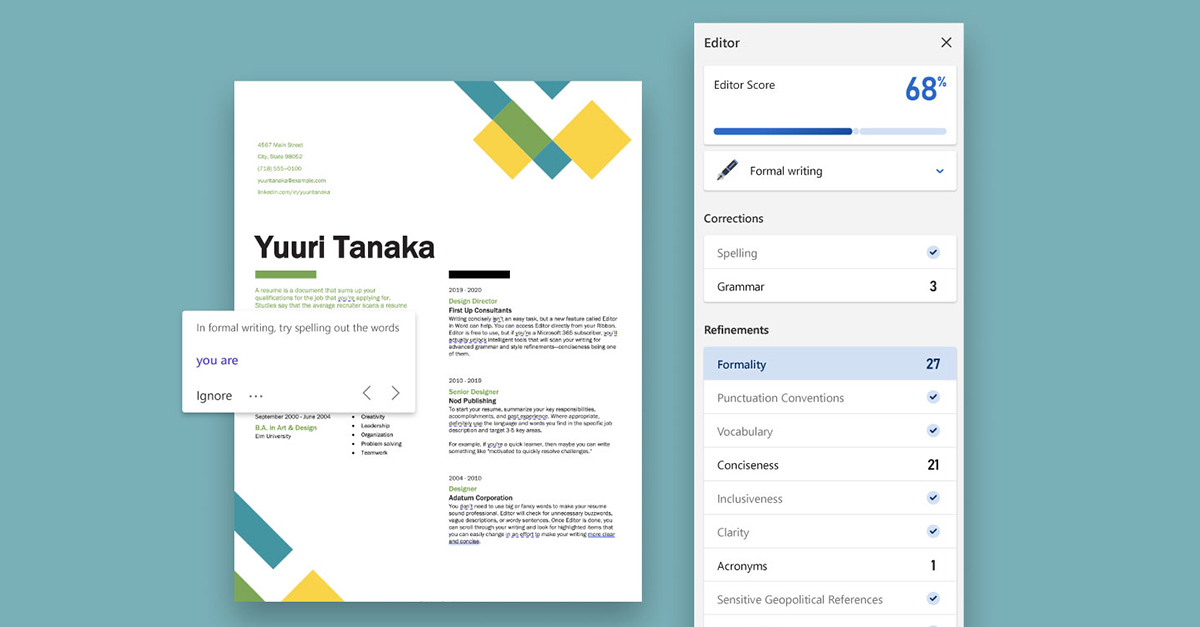The image size is (1200, 627).
Task: Click the 4567 Main Street address line
Action: click(280, 145)
